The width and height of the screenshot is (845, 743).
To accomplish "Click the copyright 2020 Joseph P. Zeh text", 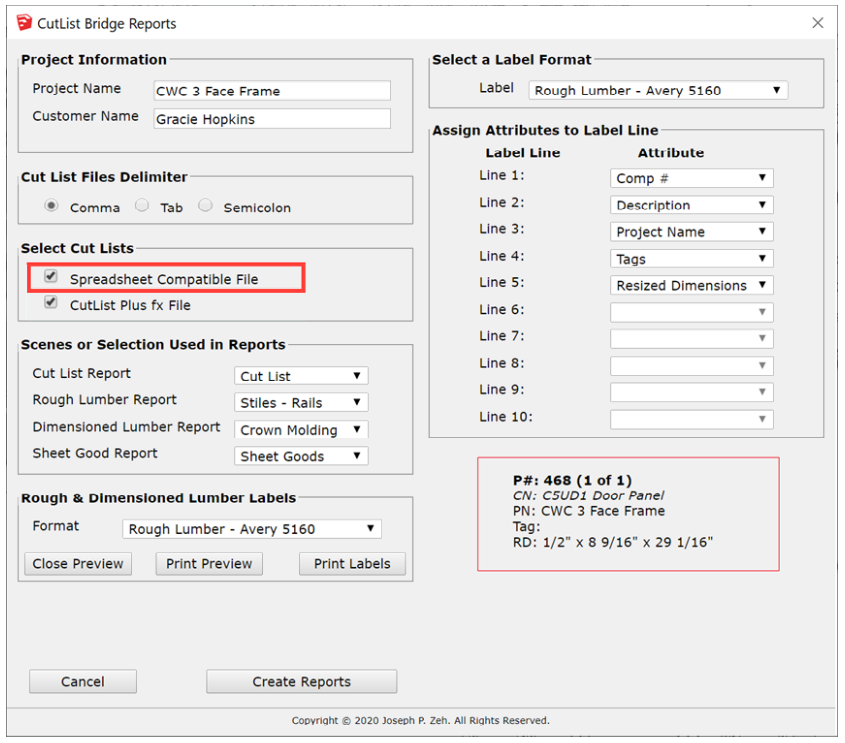I will (x=421, y=720).
